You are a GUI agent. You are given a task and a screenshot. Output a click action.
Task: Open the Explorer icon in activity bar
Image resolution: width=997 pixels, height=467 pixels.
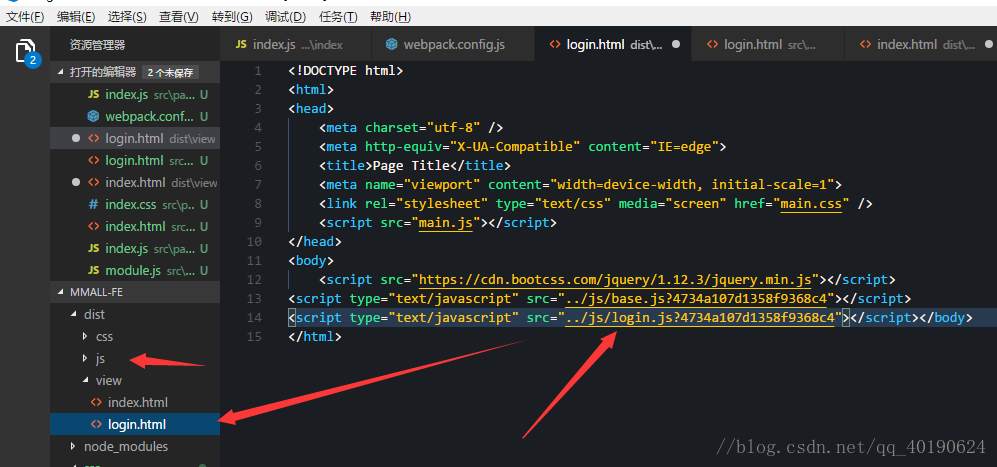point(24,52)
